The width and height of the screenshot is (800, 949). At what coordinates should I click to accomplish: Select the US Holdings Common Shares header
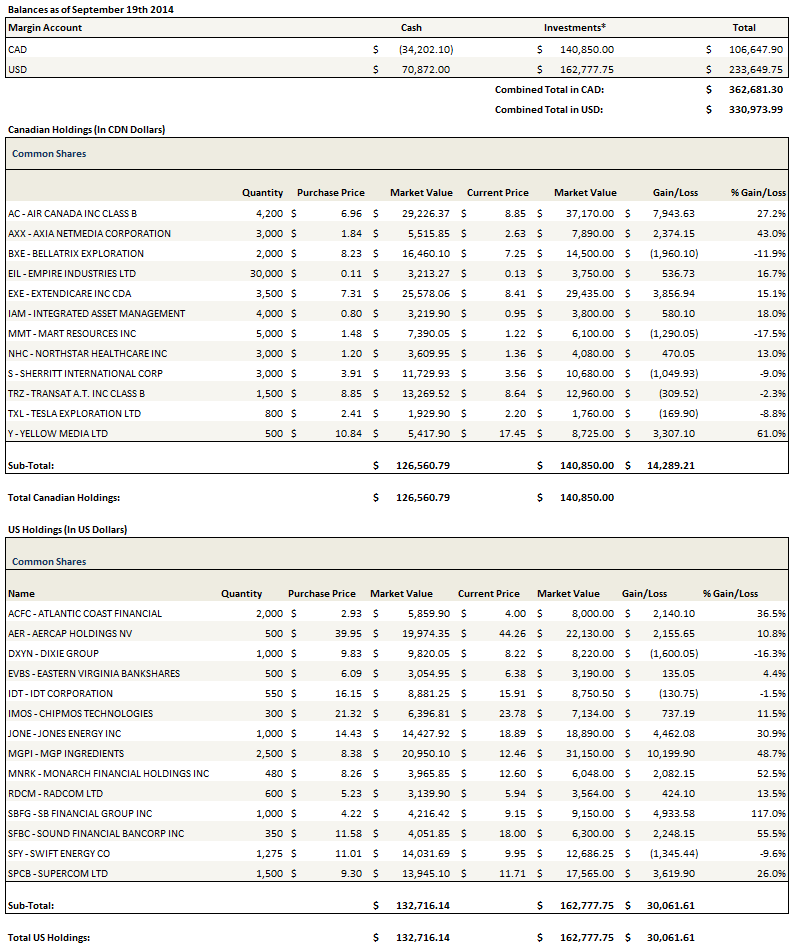[49, 562]
